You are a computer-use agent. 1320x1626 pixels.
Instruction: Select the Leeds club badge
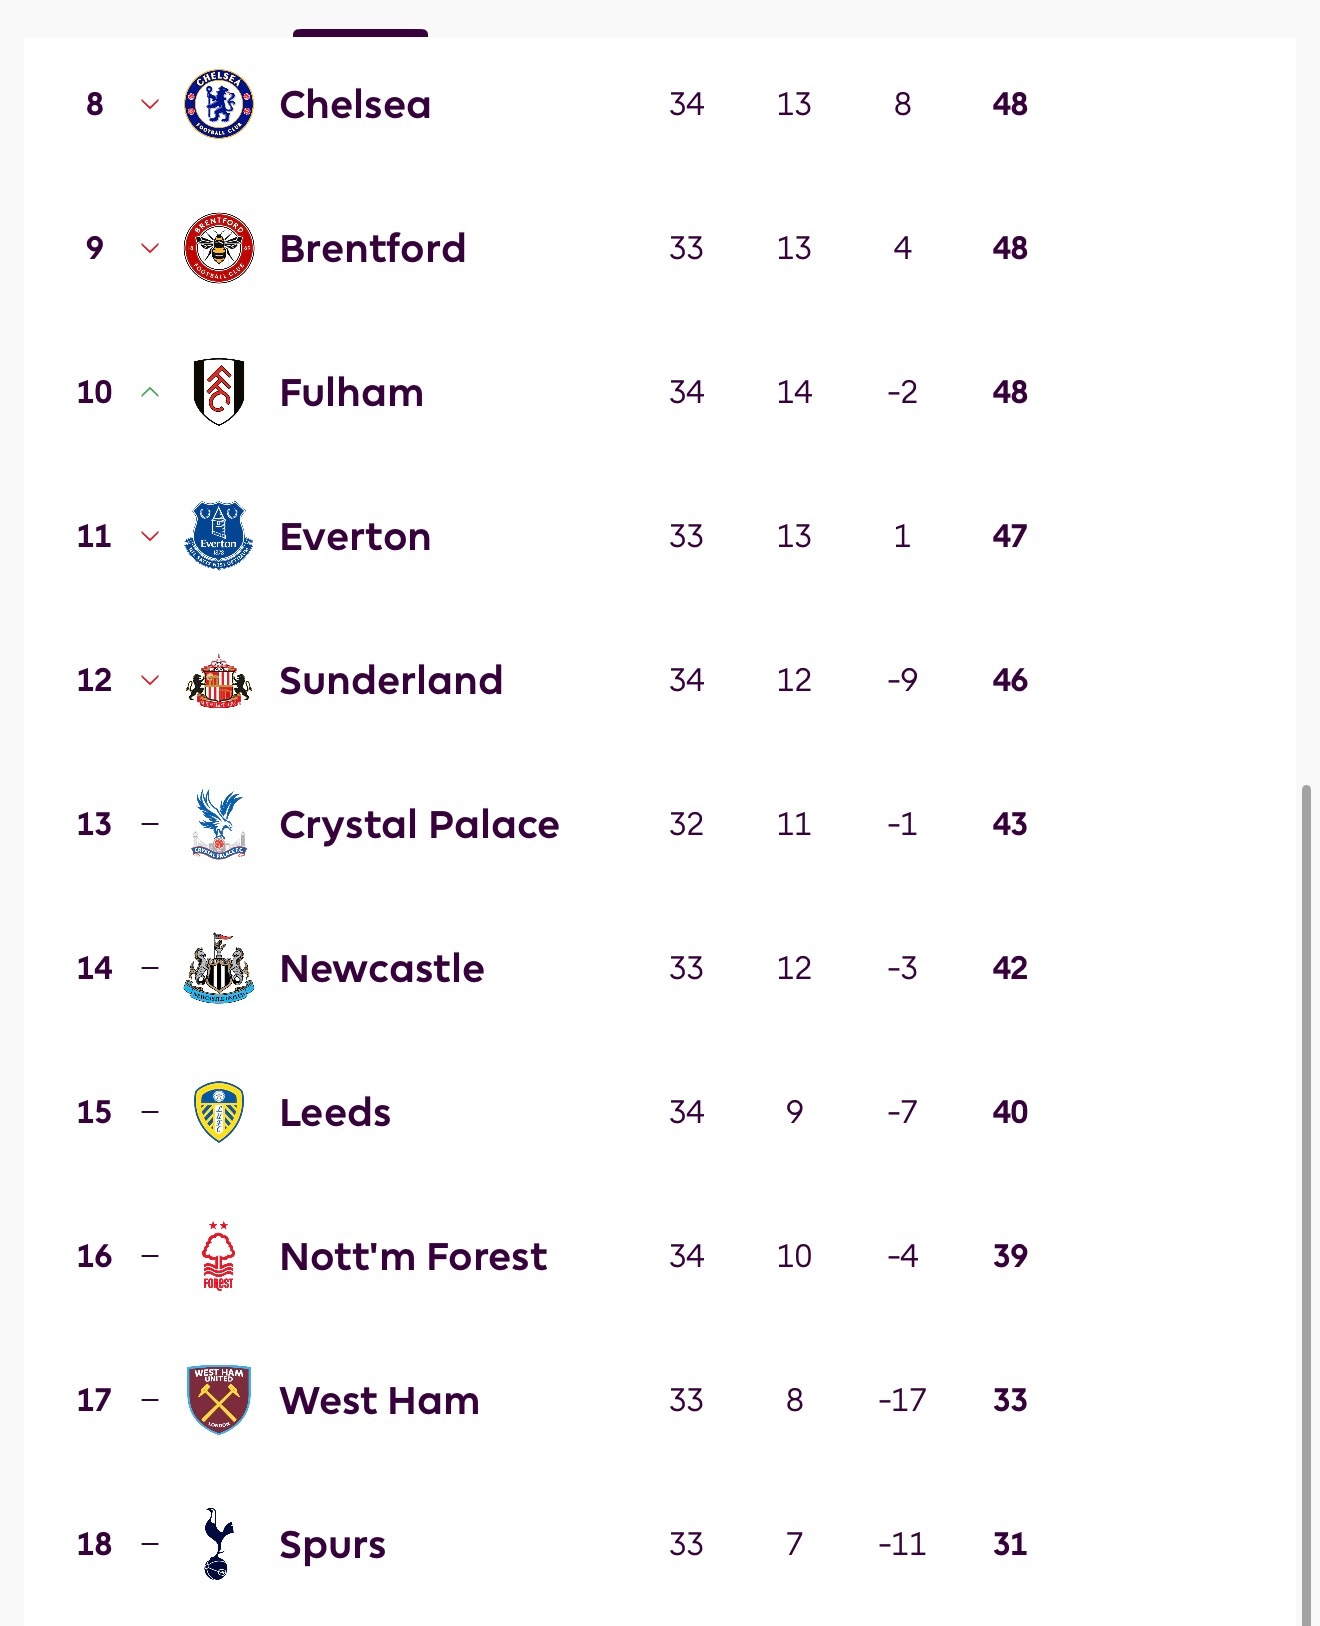(219, 1112)
